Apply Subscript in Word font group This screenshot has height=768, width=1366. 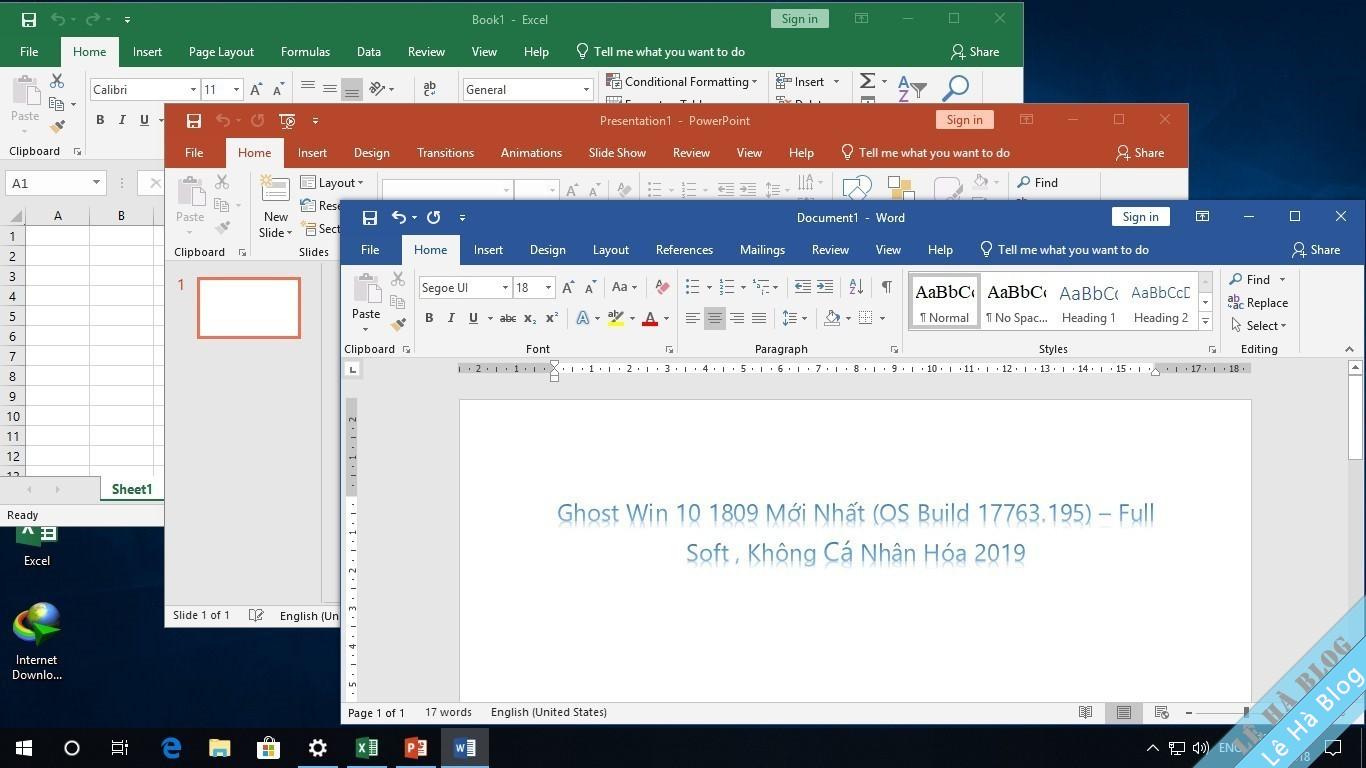click(x=530, y=318)
